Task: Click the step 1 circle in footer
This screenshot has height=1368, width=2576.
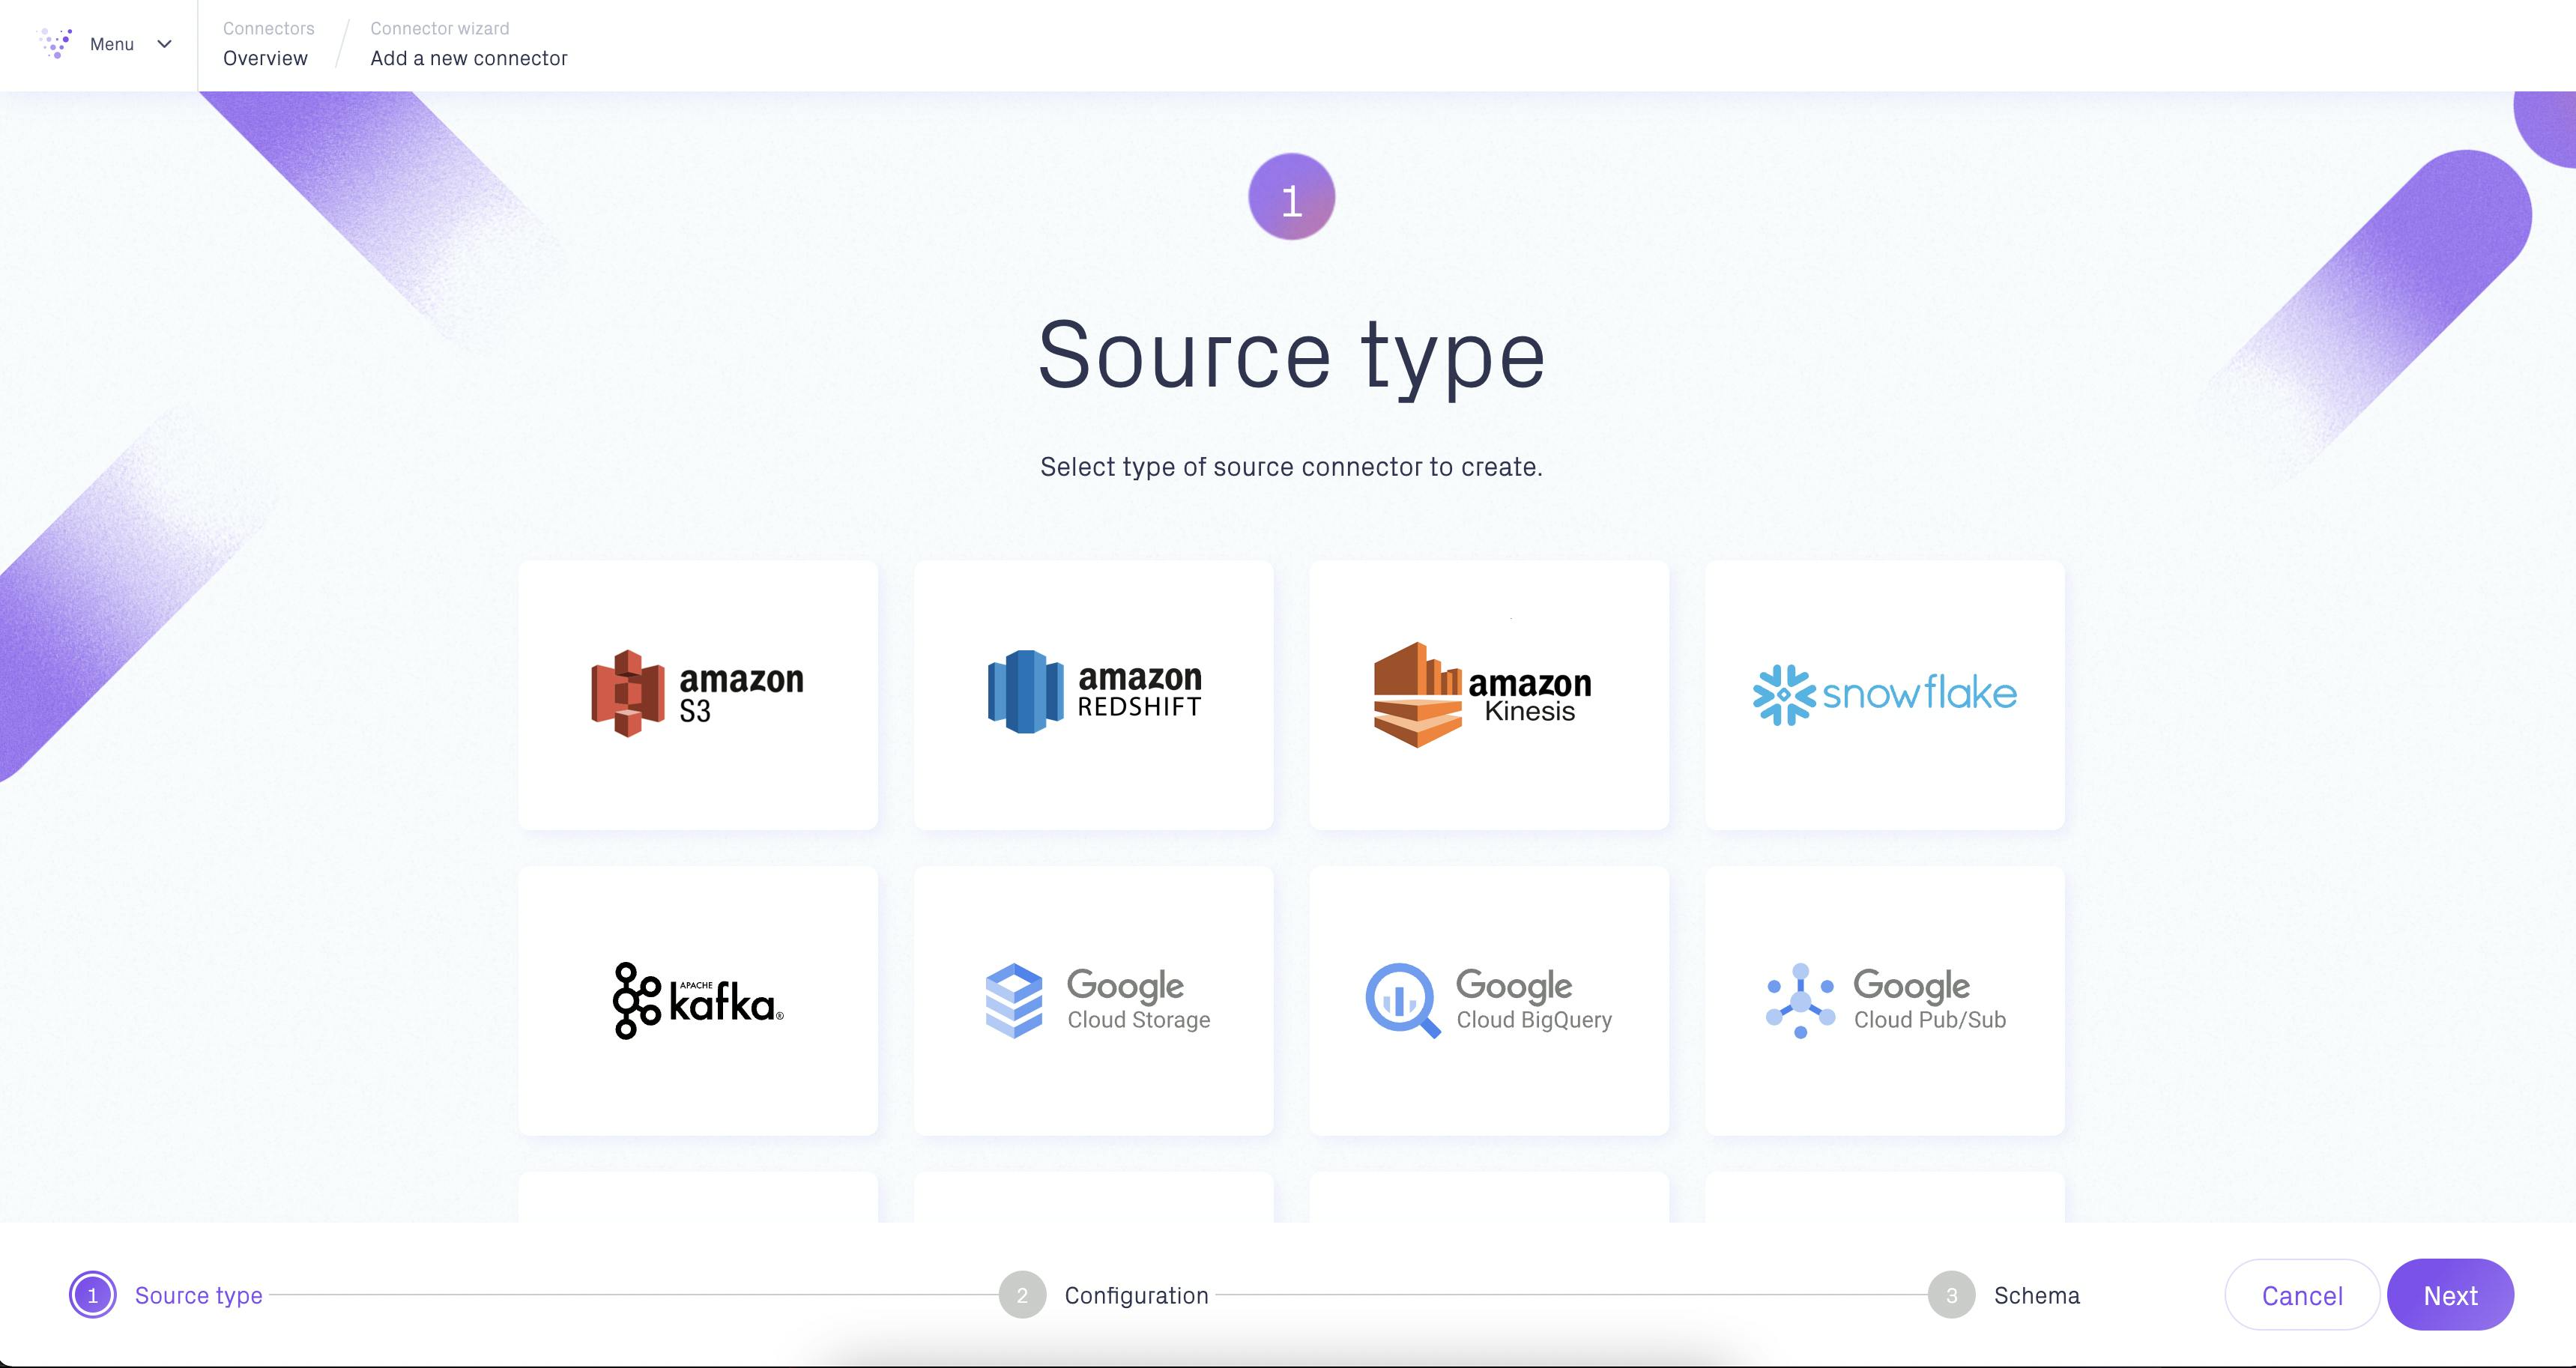Action: (93, 1295)
